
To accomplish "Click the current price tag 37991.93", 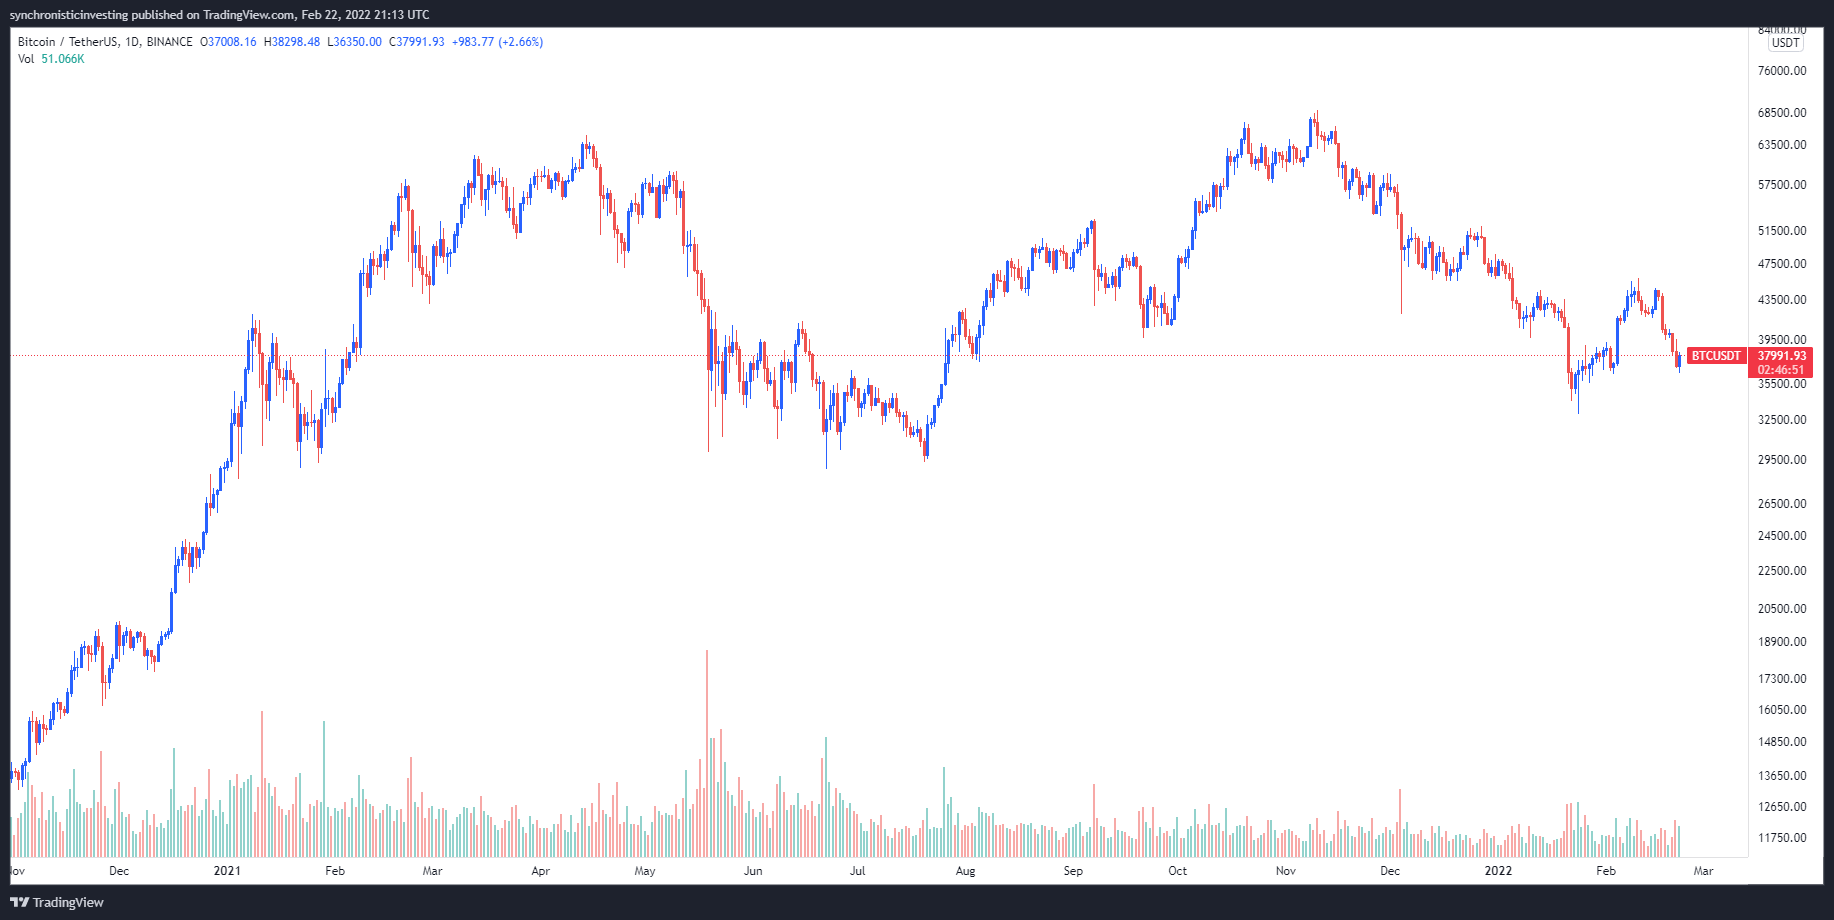I will [1782, 356].
